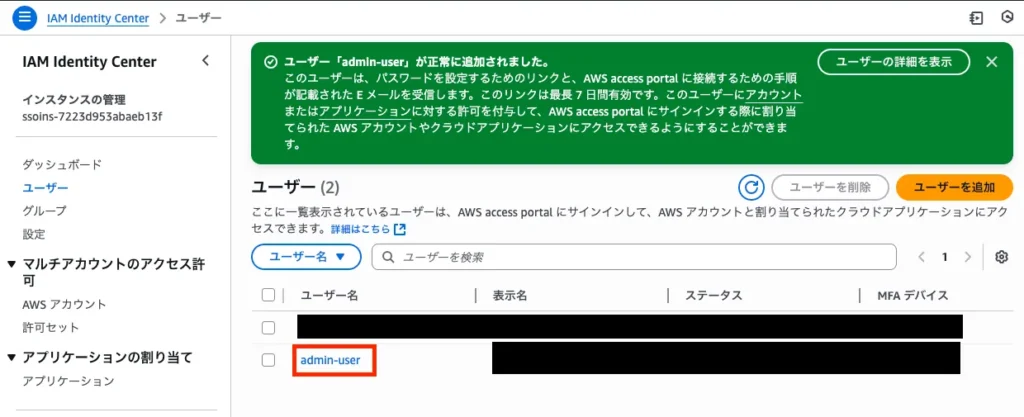The width and height of the screenshot is (1024, 417).
Task: Open the hamburger navigation menu
Action: click(x=25, y=18)
